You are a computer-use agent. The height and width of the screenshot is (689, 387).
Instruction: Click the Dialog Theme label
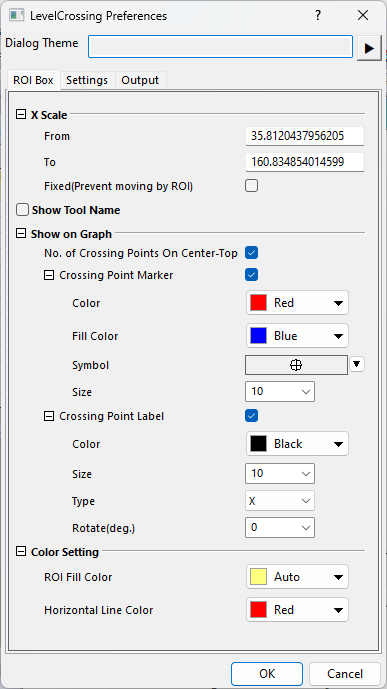pos(42,43)
